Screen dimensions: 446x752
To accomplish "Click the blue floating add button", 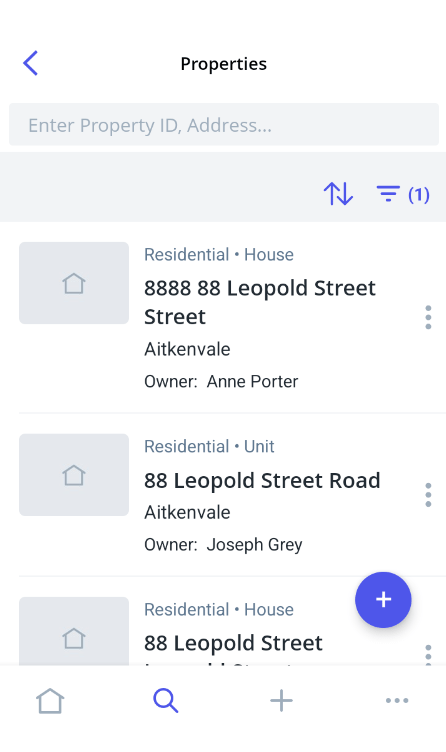I will (x=383, y=599).
